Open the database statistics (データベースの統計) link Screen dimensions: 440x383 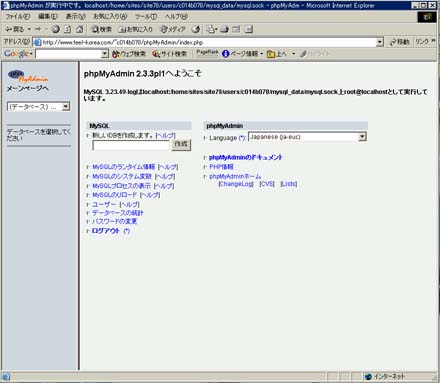(117, 213)
